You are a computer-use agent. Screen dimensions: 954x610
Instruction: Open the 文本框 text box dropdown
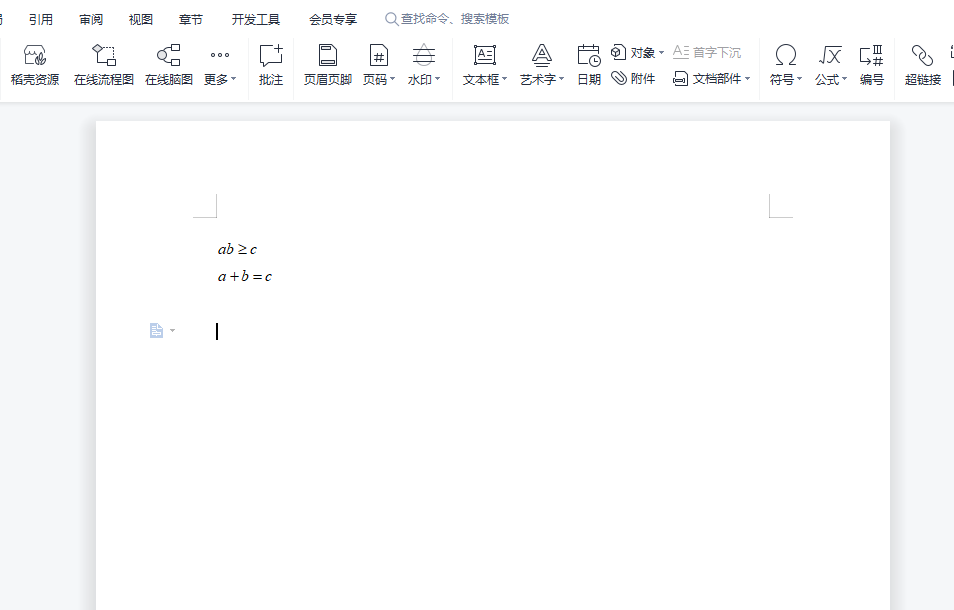click(485, 79)
